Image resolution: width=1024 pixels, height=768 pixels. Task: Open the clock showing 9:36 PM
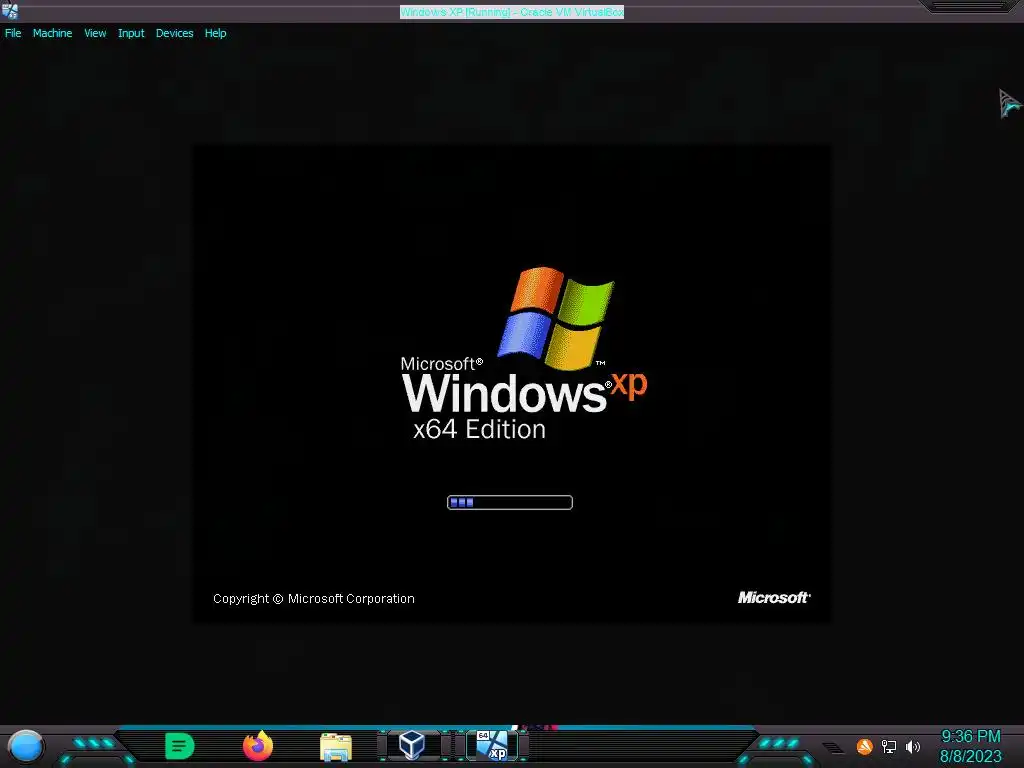(970, 737)
